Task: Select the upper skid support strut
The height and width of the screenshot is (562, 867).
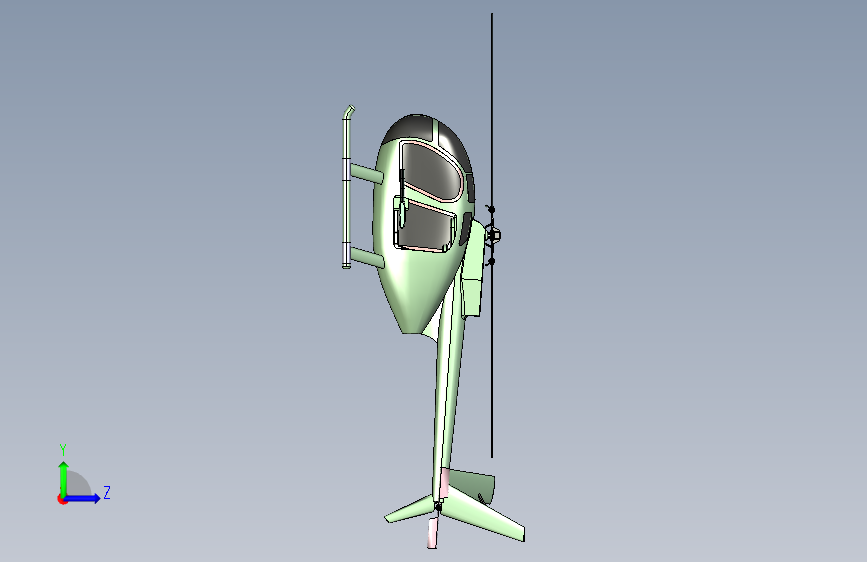Action: (x=367, y=174)
